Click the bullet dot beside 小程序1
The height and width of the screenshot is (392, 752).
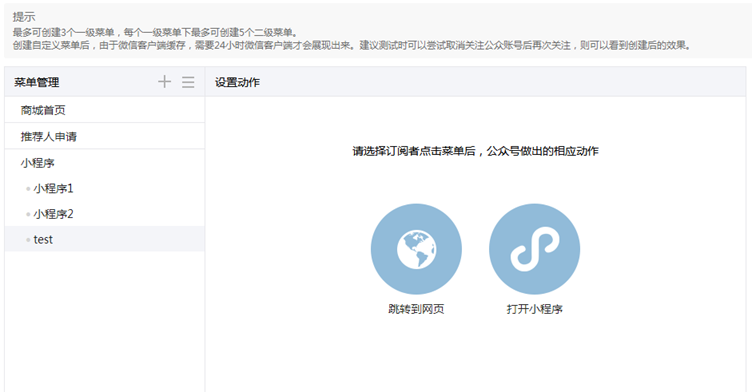click(x=28, y=189)
